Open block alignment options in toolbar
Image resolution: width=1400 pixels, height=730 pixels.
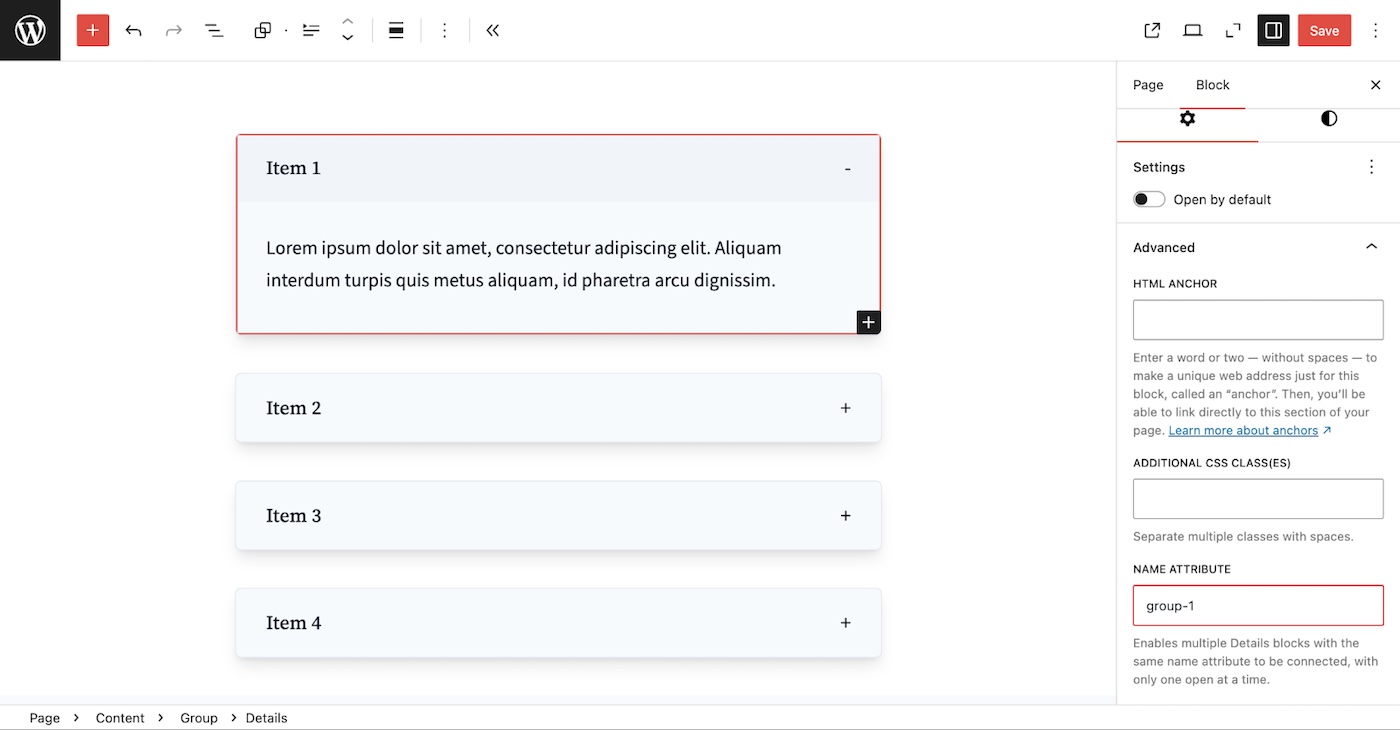[396, 30]
